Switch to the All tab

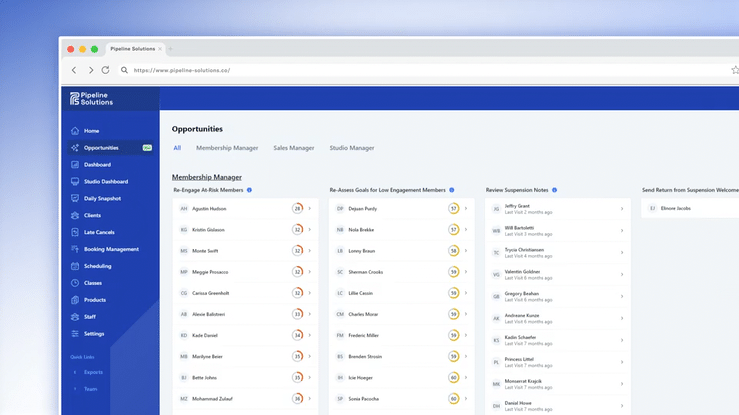pos(177,148)
